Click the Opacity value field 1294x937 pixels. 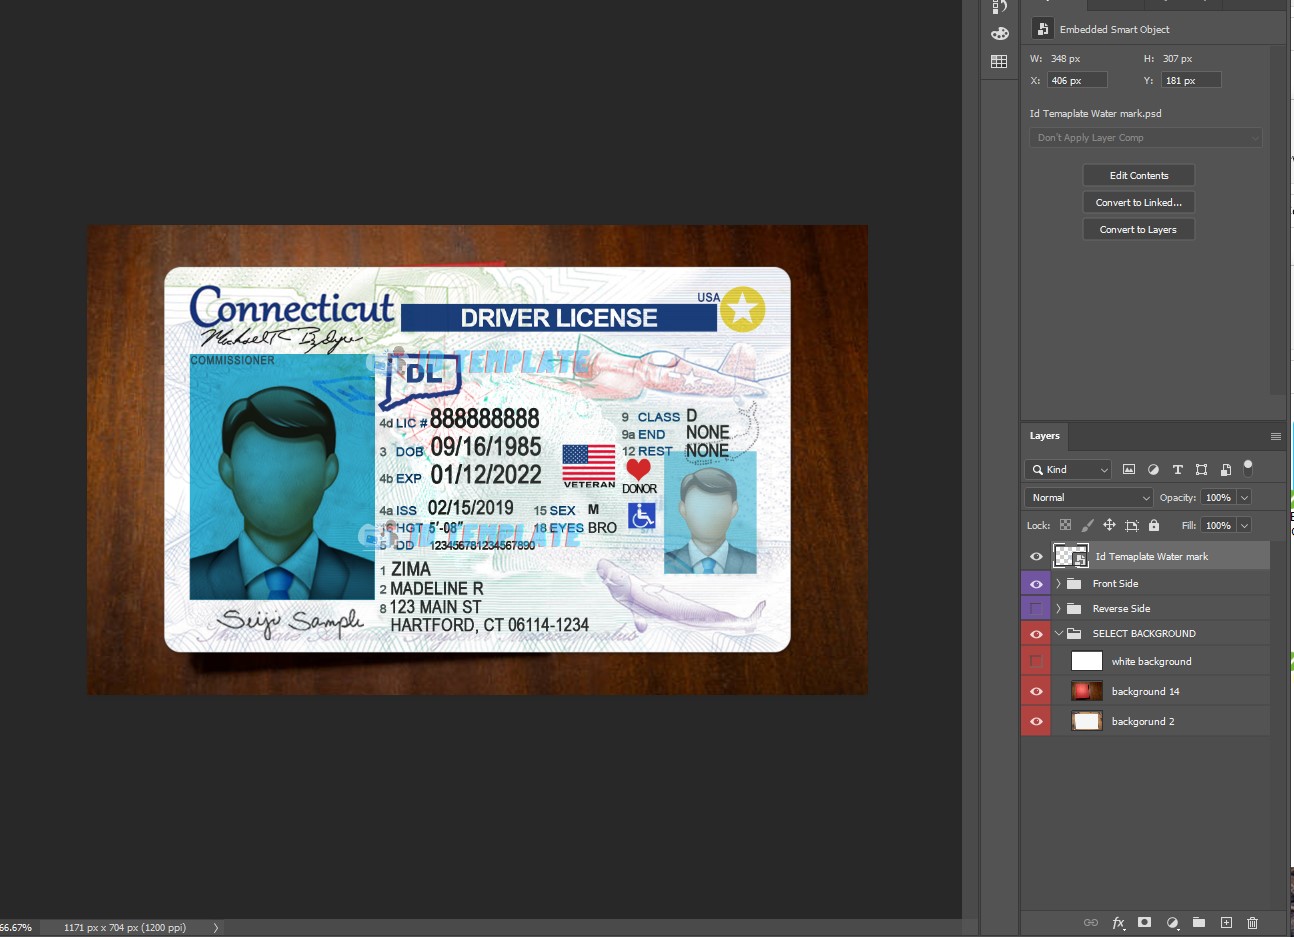pyautogui.click(x=1218, y=497)
